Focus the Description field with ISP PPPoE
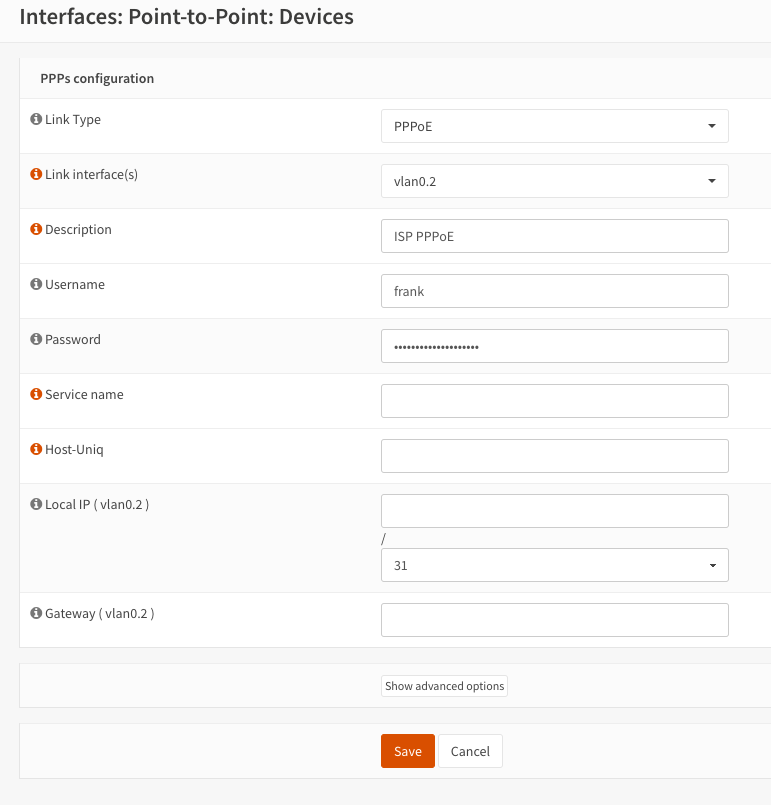 pyautogui.click(x=554, y=236)
